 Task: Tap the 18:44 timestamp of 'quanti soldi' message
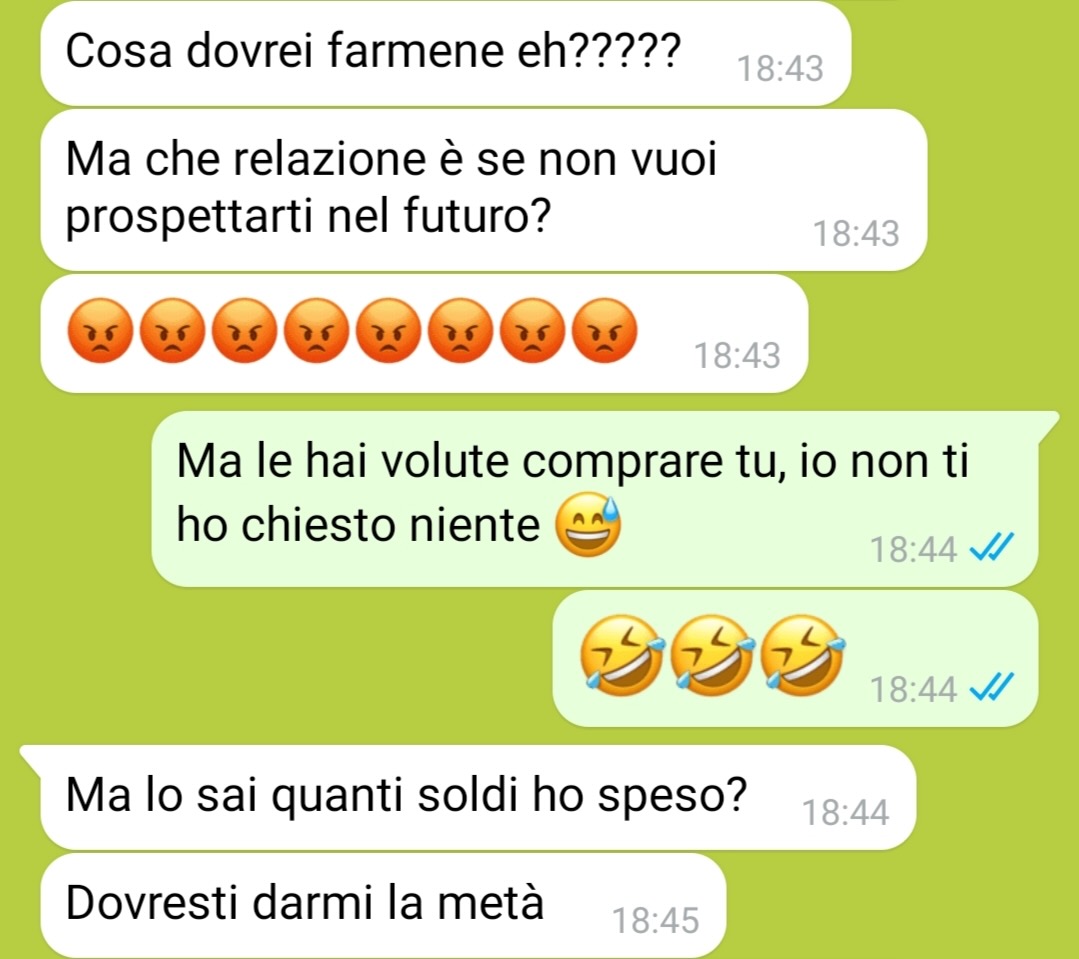pos(846,812)
